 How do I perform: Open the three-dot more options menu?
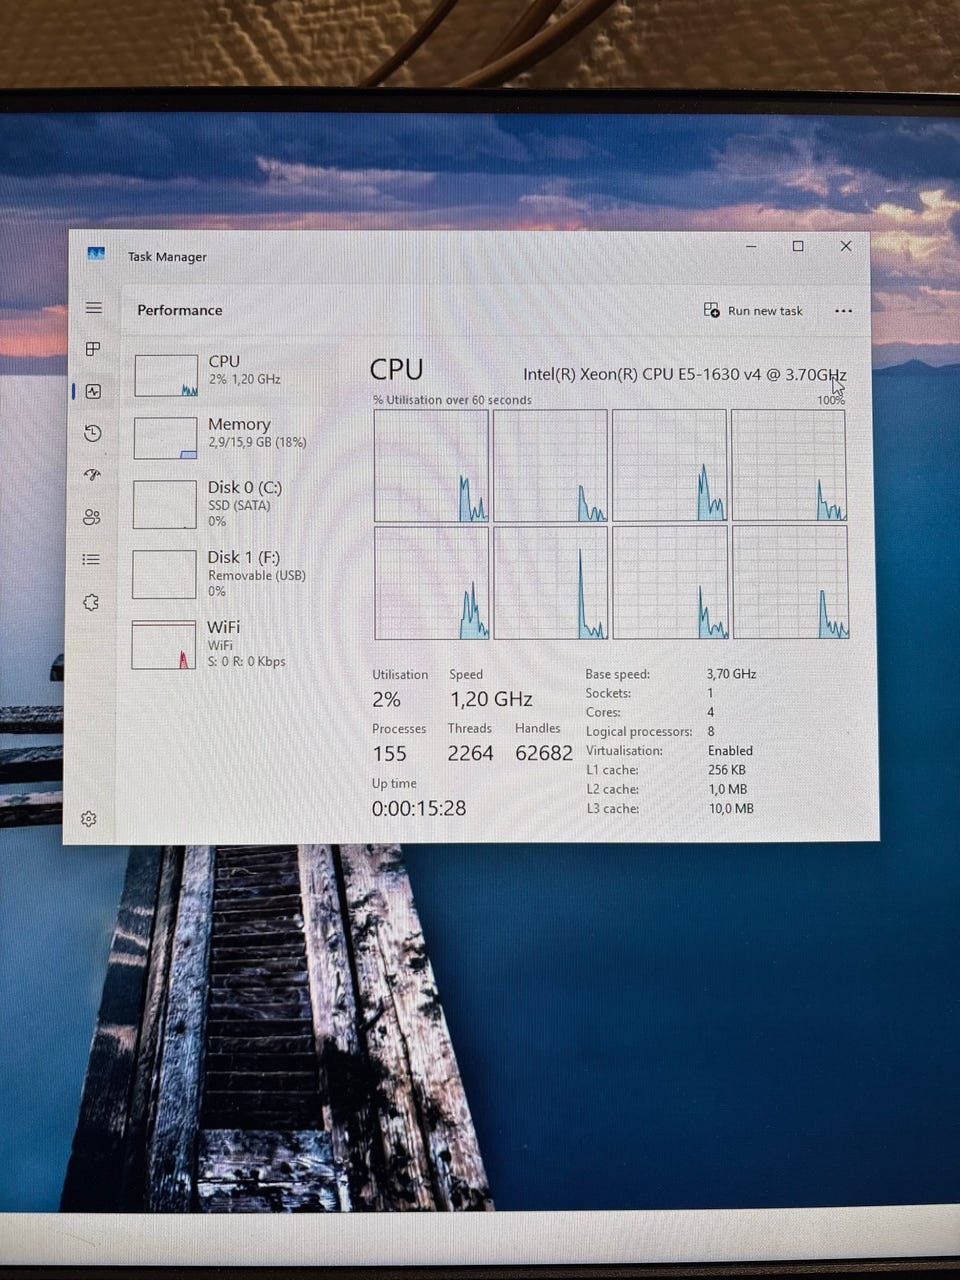(843, 311)
